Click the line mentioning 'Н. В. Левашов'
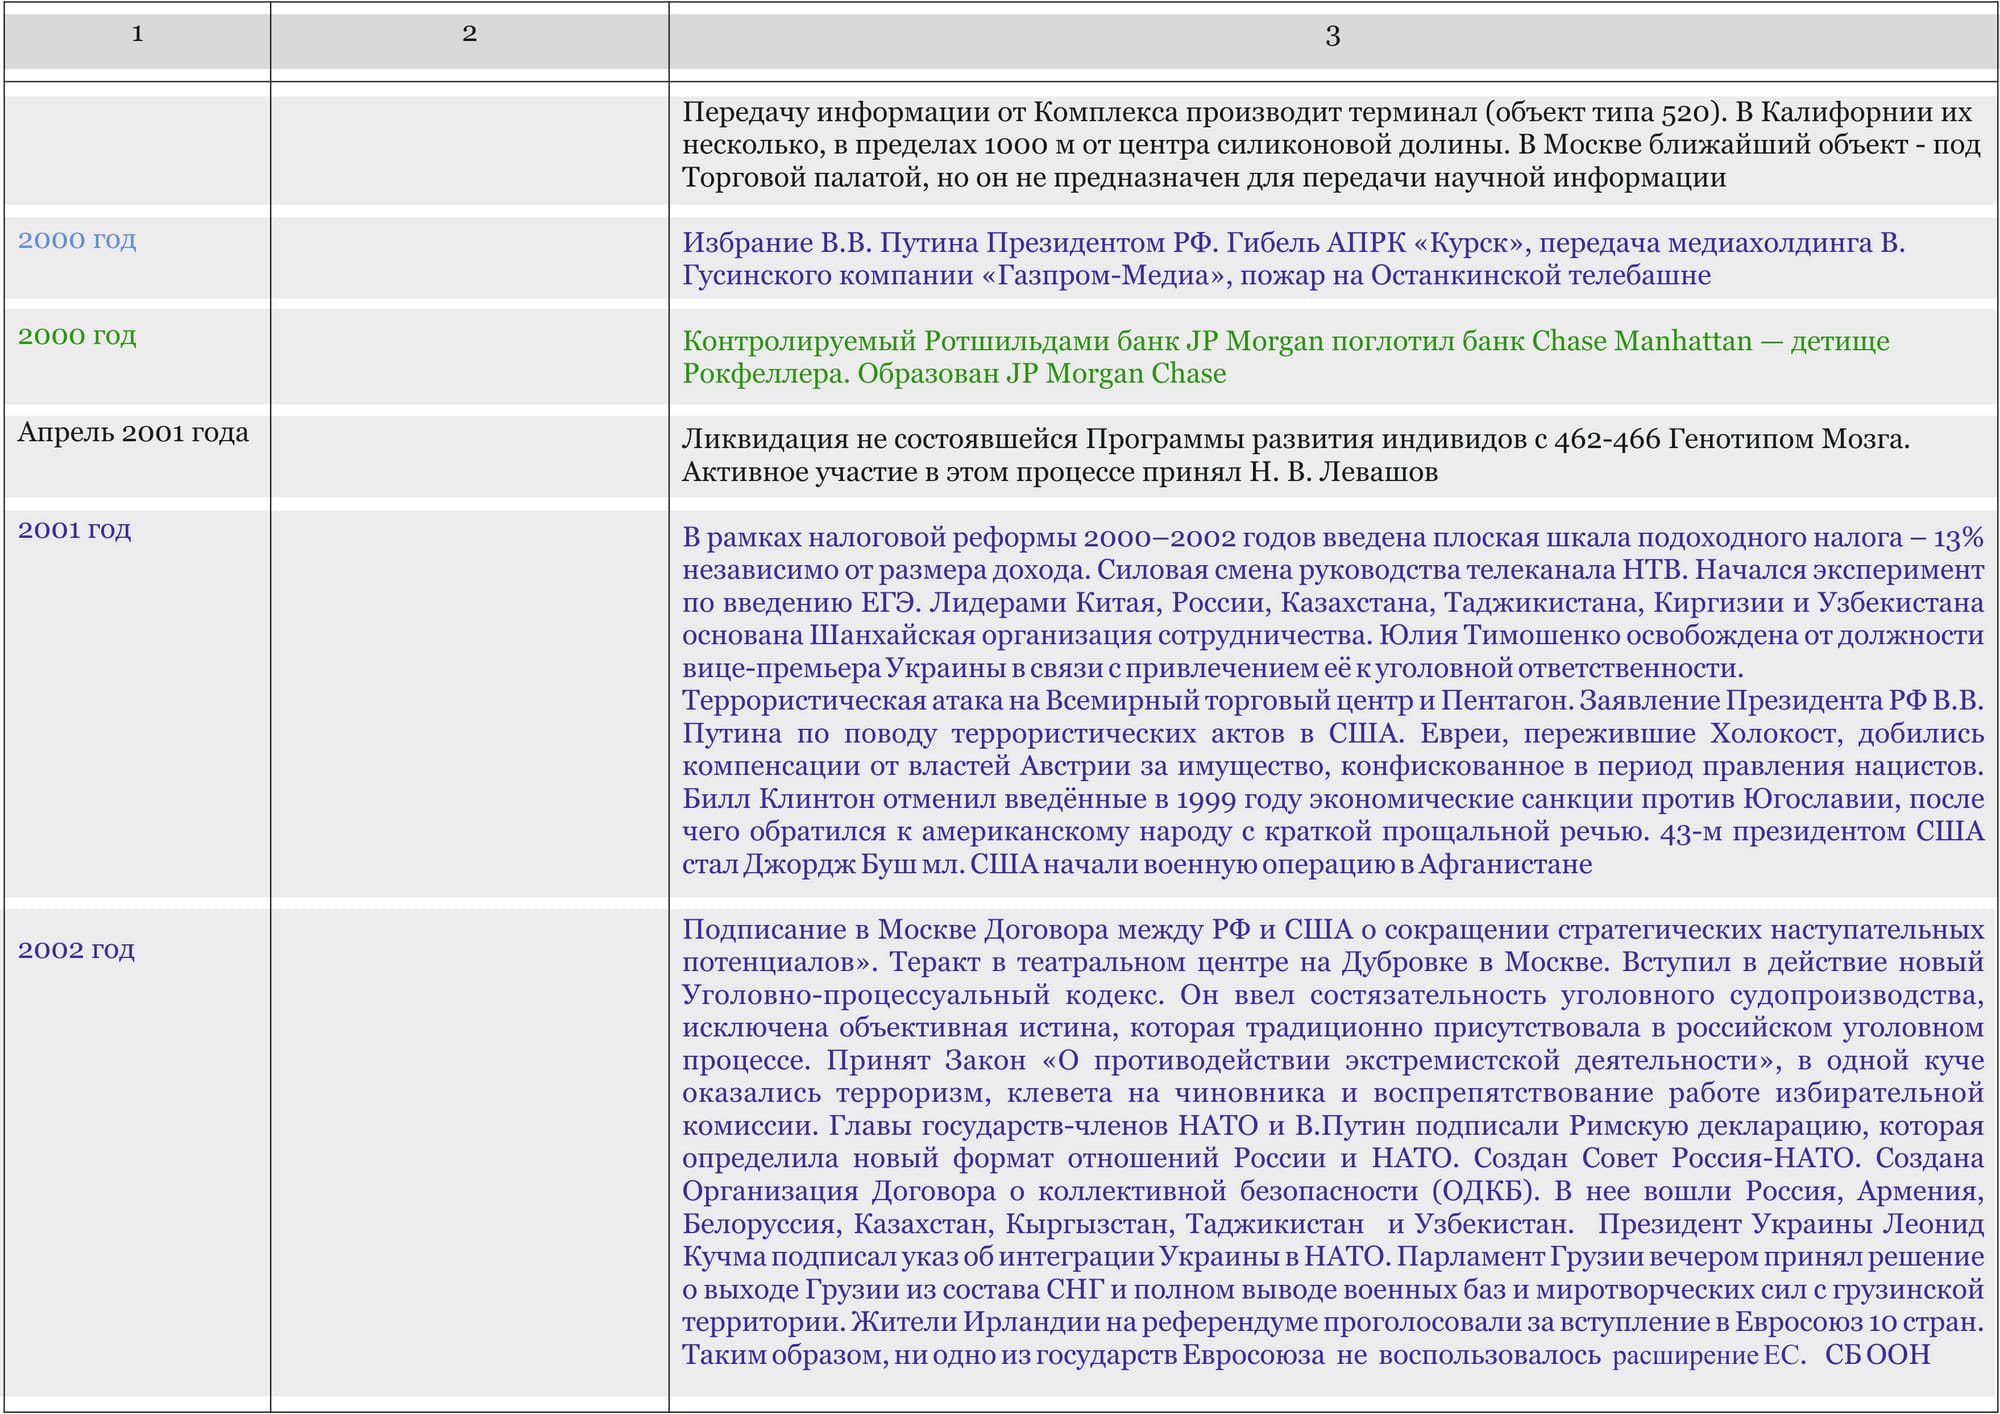 point(1060,472)
